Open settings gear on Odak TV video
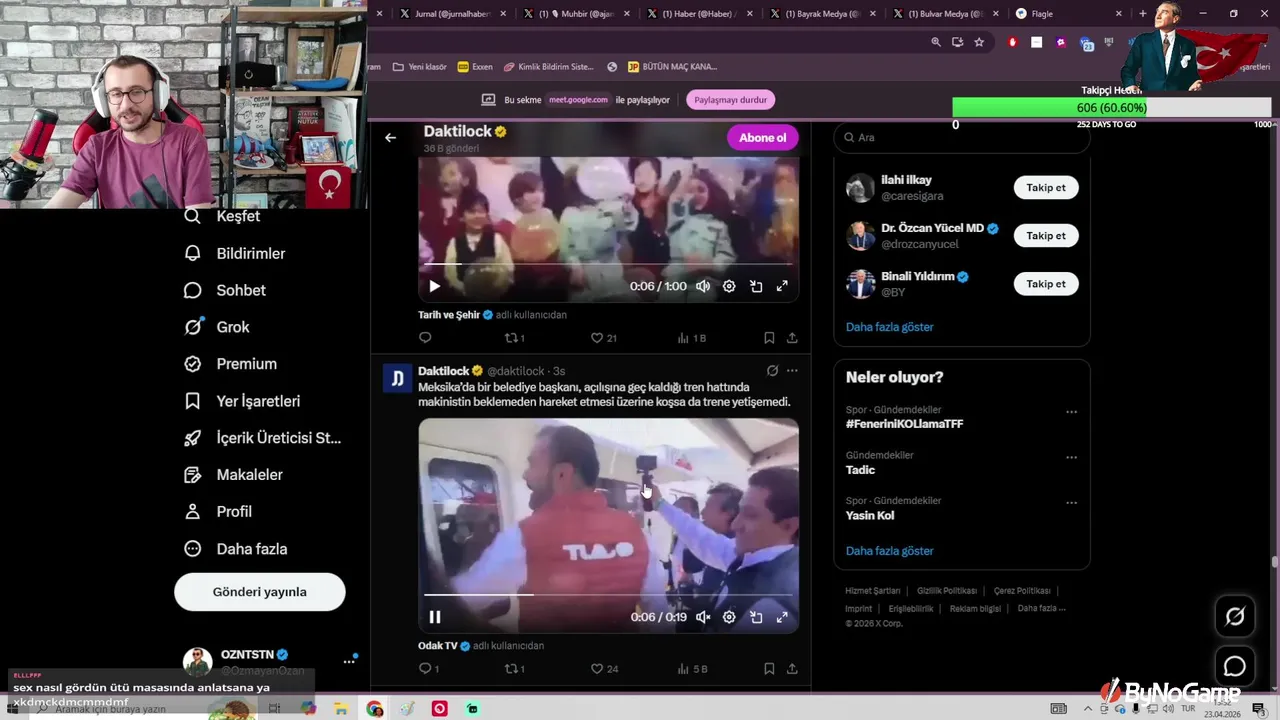Image resolution: width=1280 pixels, height=720 pixels. 729,617
